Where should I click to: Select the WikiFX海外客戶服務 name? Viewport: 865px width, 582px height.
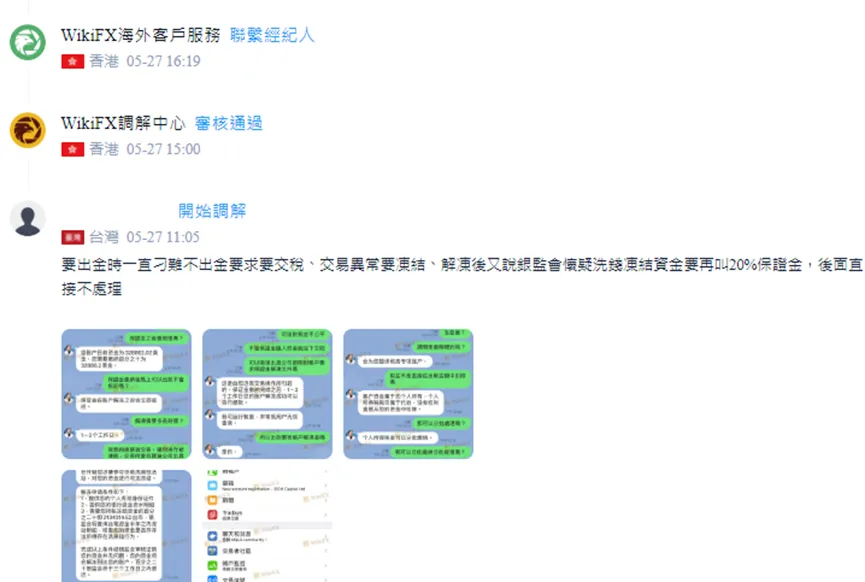[x=141, y=35]
